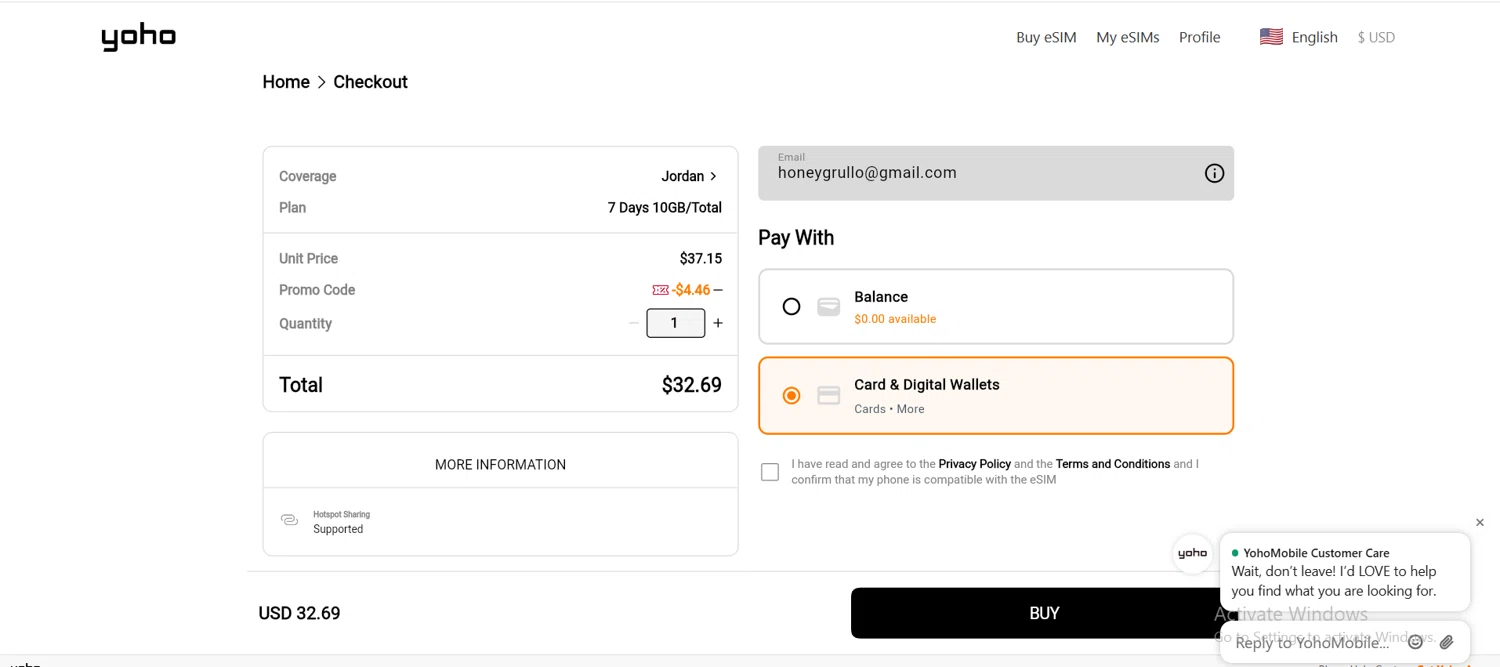The image size is (1500, 667).
Task: Open the emoji picker in chat
Action: 1415,642
